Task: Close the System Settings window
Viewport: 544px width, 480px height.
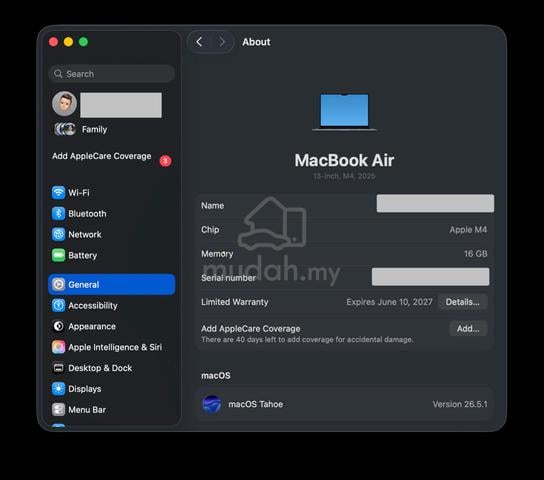Action: (x=53, y=42)
